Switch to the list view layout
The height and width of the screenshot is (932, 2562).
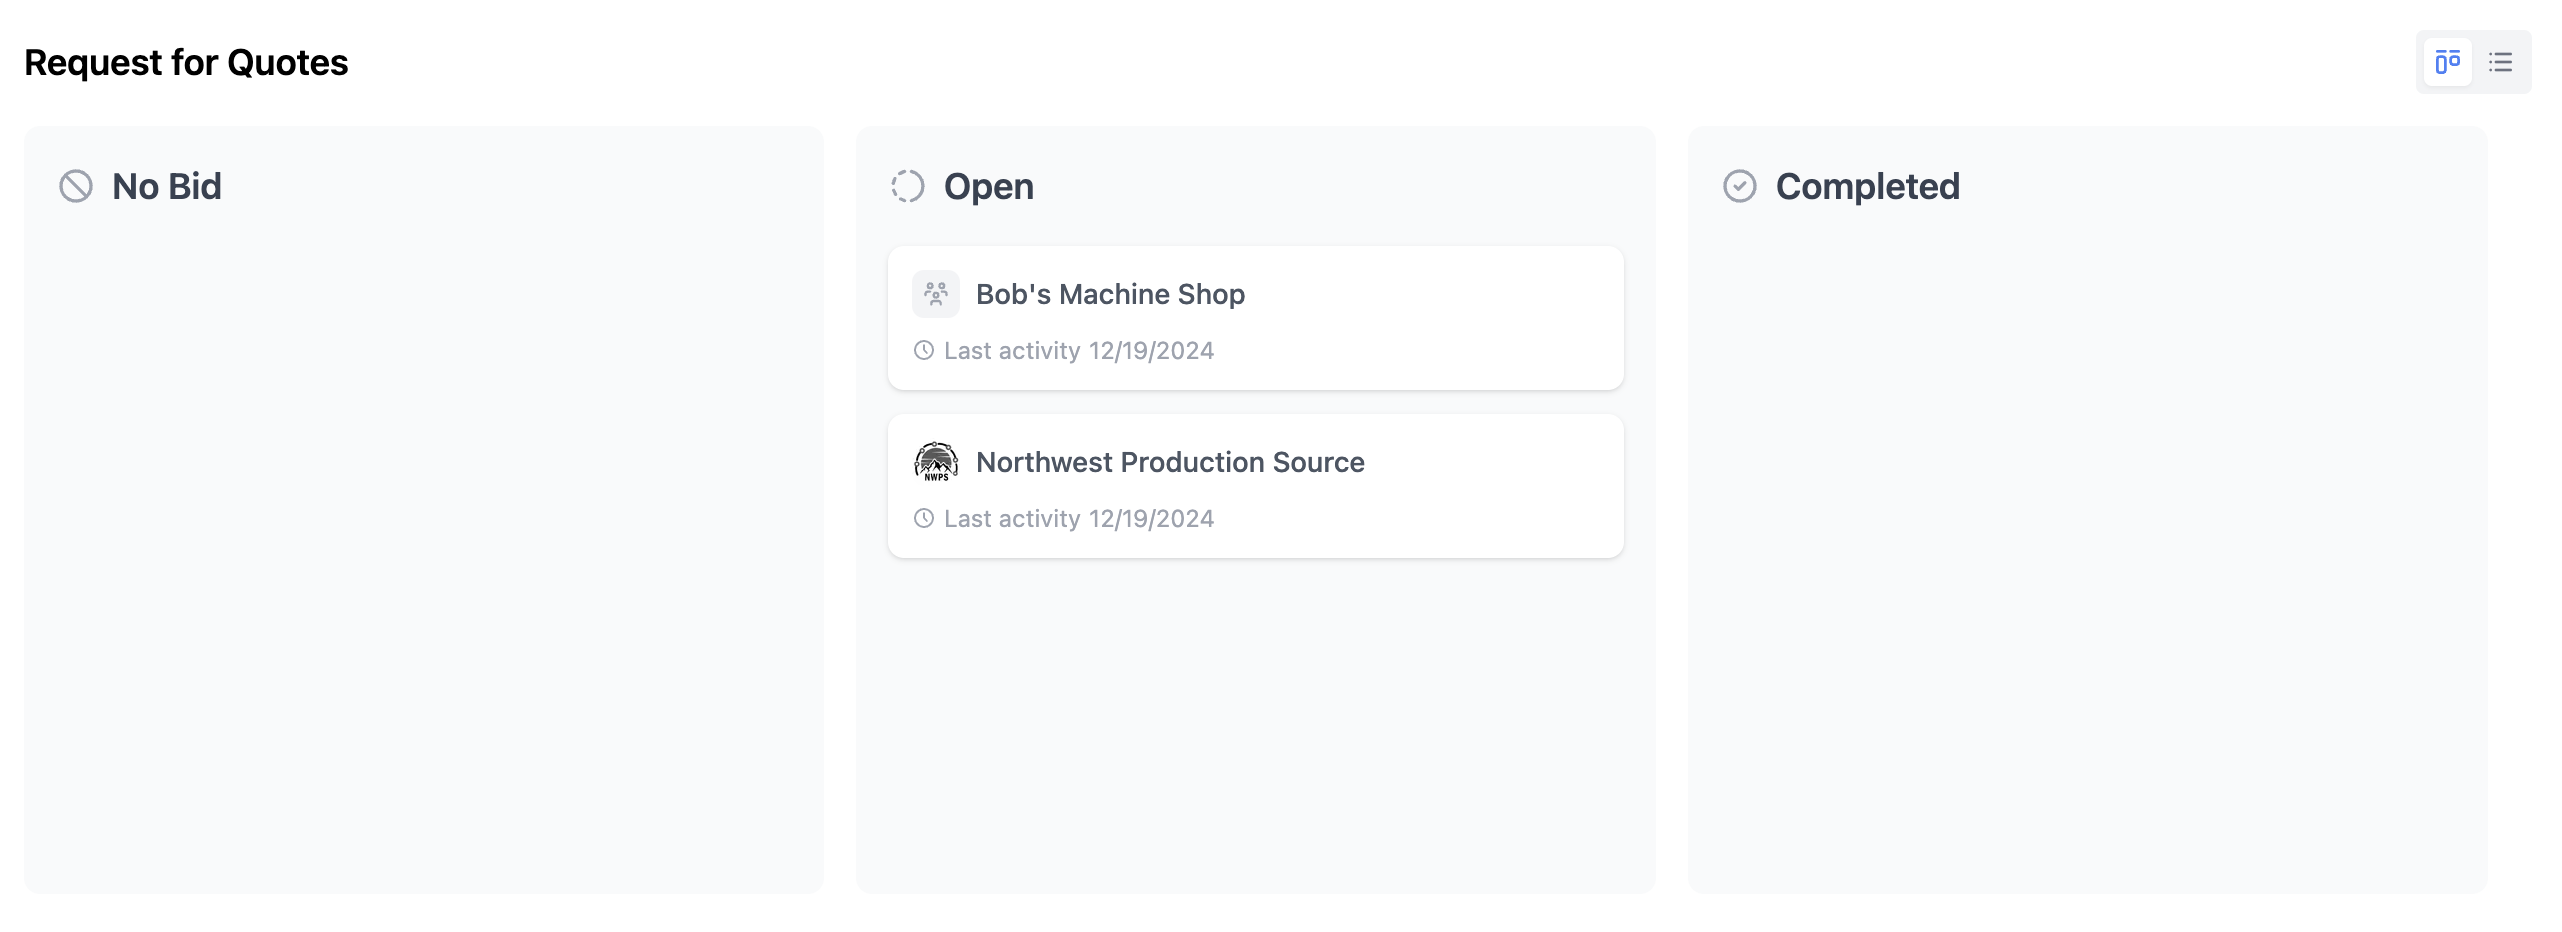pos(2500,62)
